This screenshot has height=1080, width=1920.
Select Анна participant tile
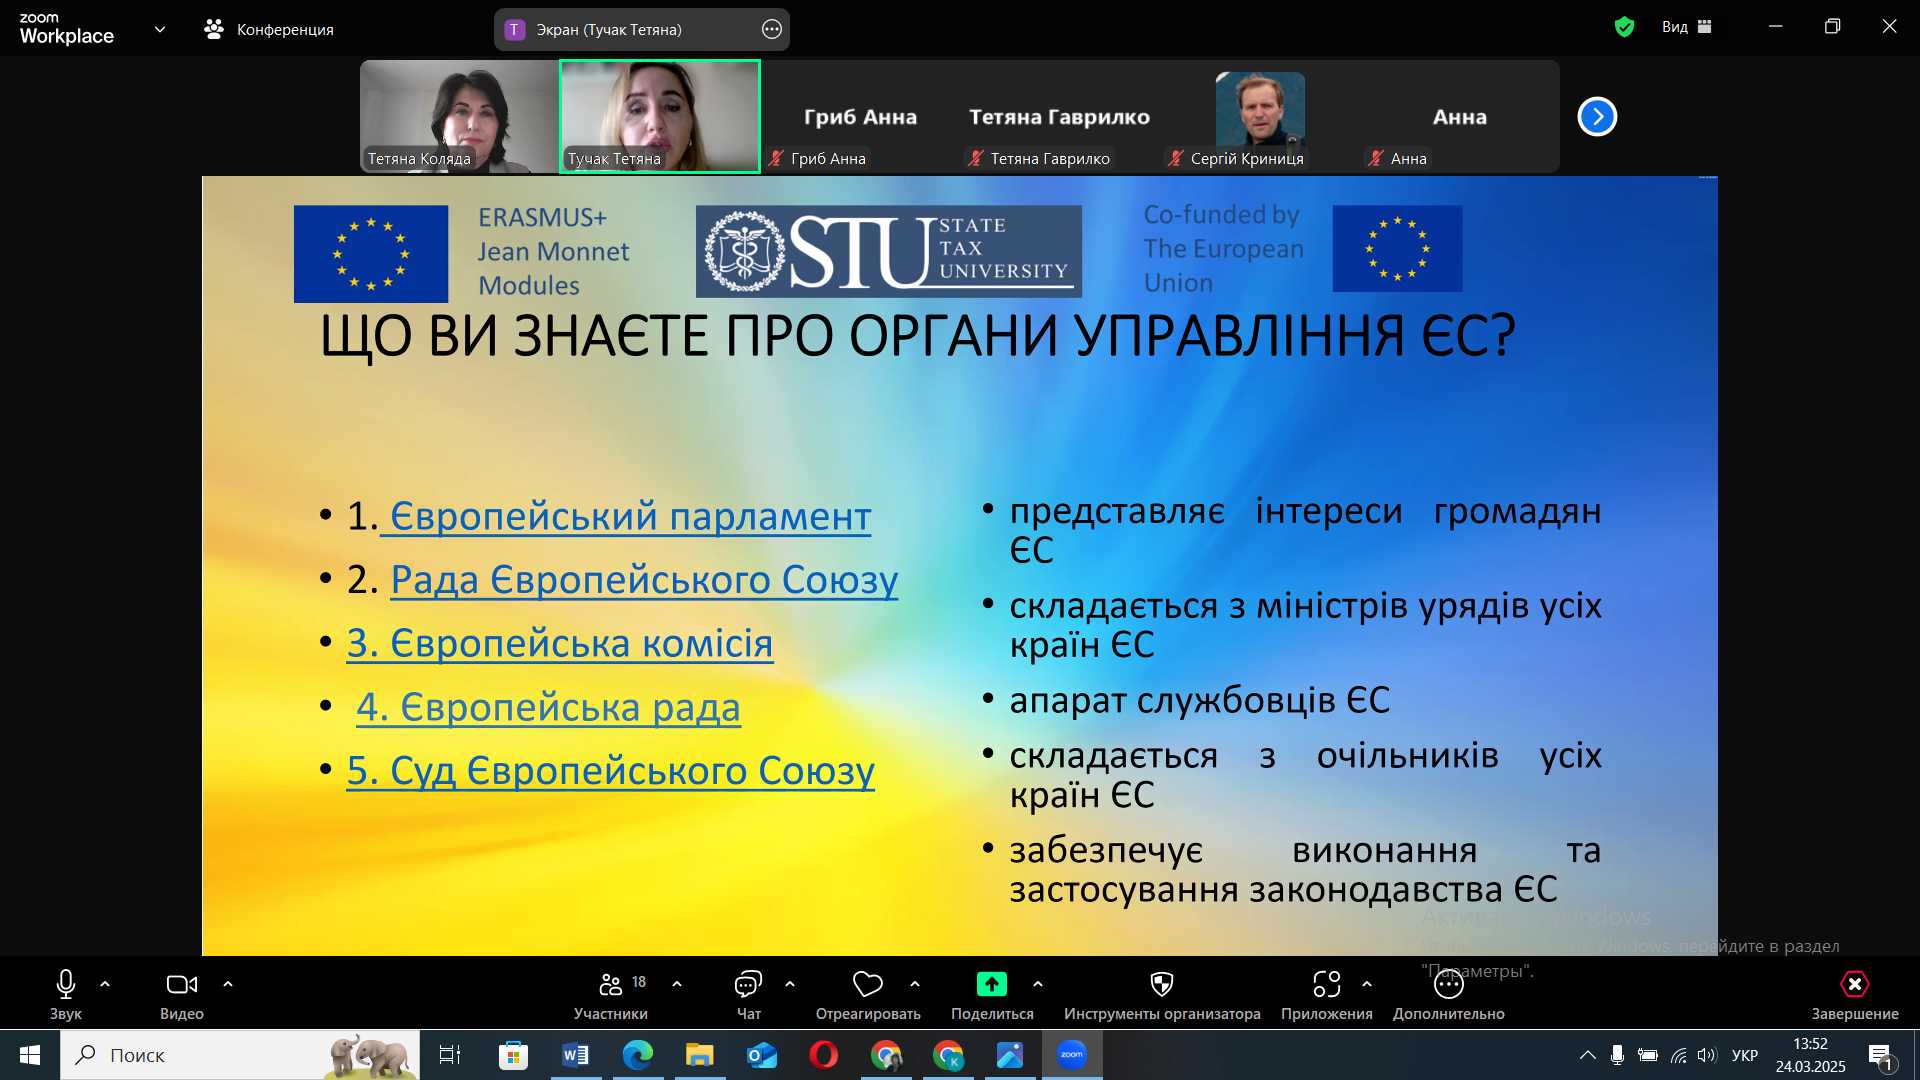tap(1459, 116)
